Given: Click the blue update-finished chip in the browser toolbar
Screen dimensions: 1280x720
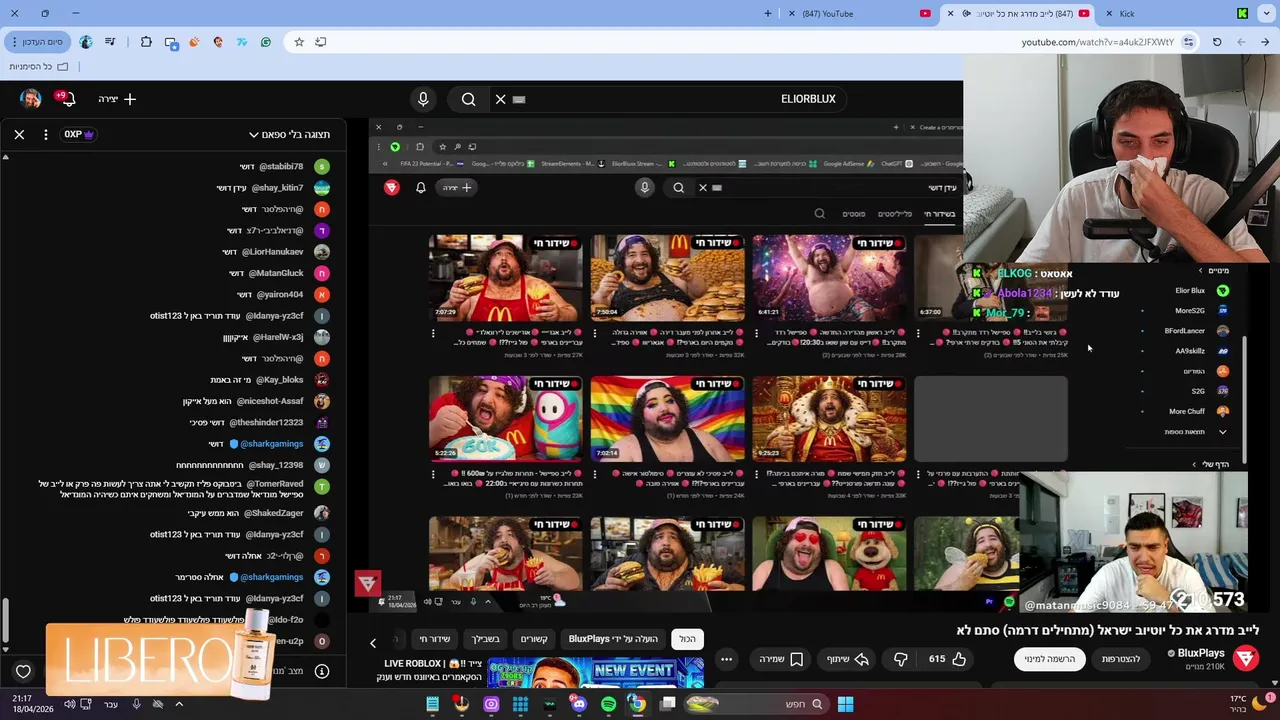Looking at the screenshot, I should 36,42.
